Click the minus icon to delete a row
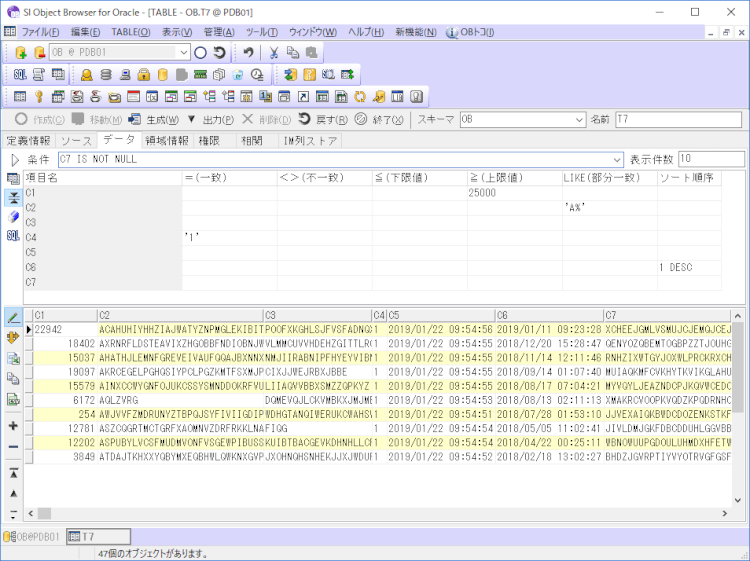 (x=13, y=448)
